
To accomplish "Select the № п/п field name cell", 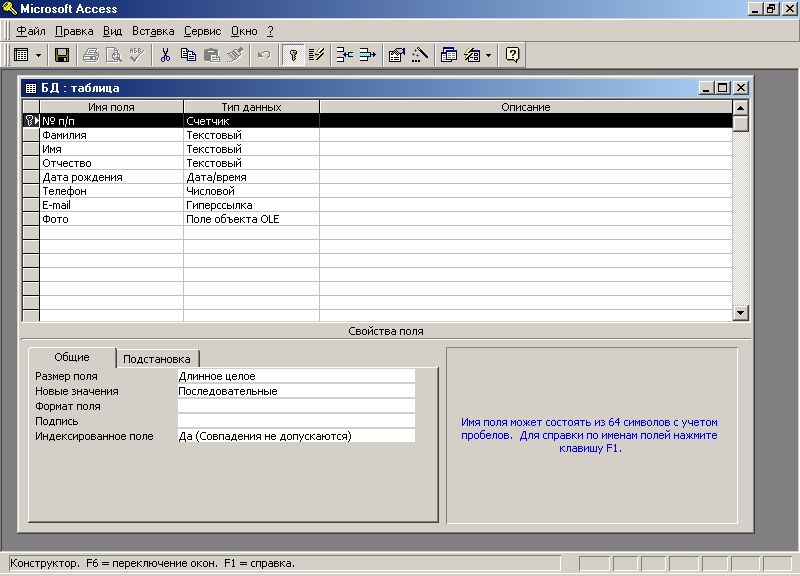I will 111,121.
